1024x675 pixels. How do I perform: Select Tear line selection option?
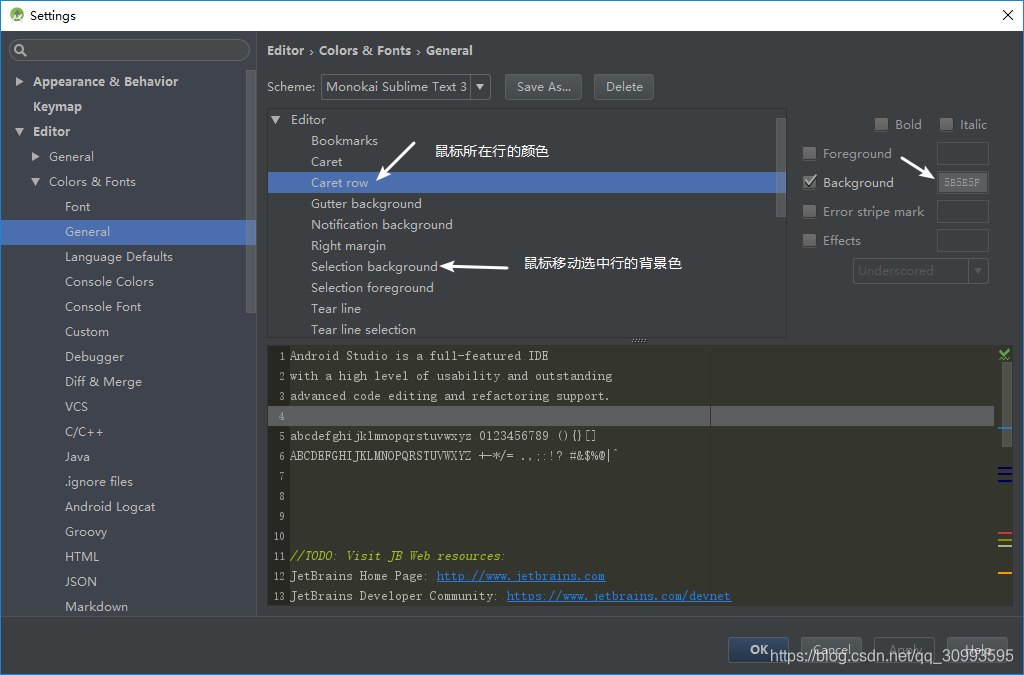pos(363,330)
